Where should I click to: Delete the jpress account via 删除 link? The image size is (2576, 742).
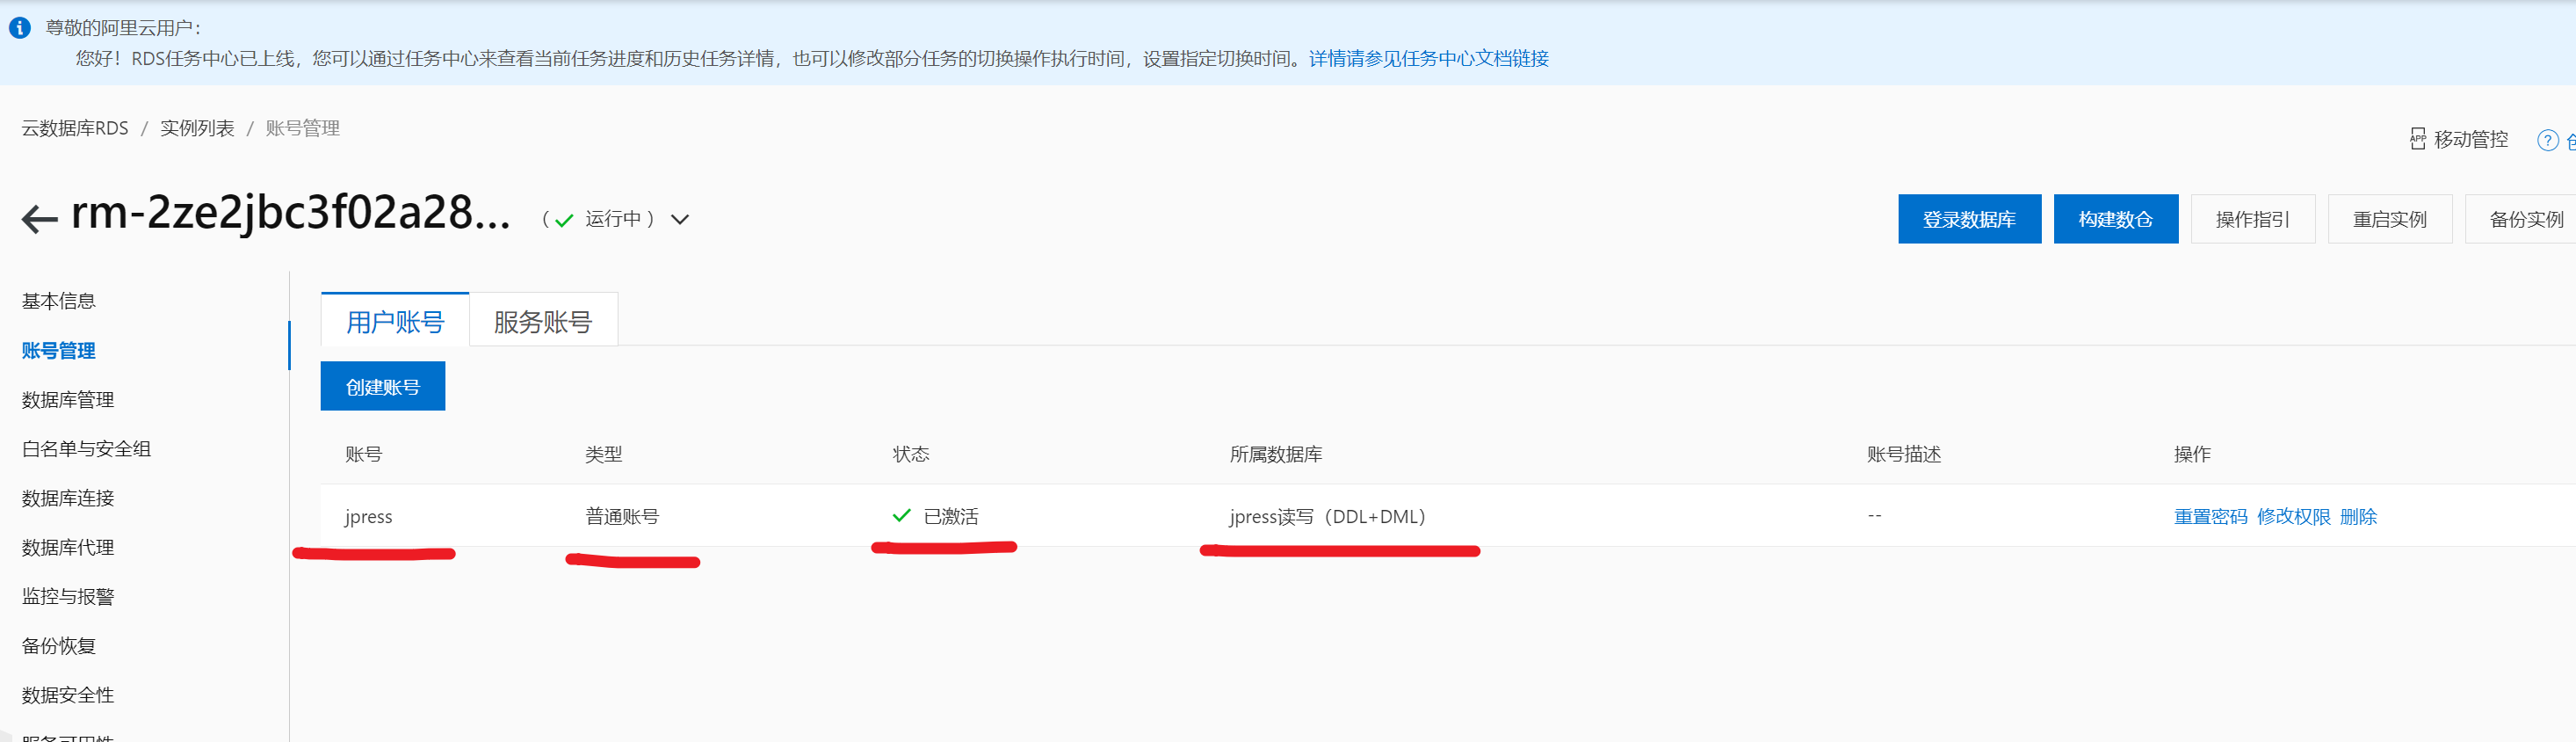tap(2358, 516)
